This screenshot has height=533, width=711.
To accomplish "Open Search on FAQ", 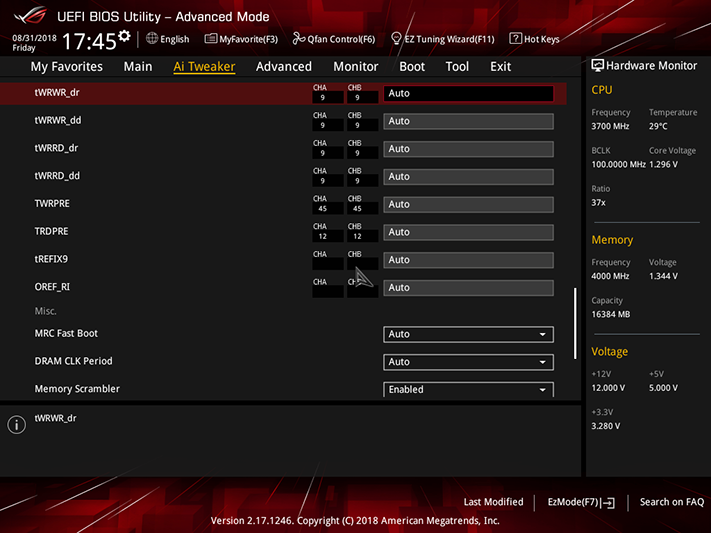I will (672, 502).
